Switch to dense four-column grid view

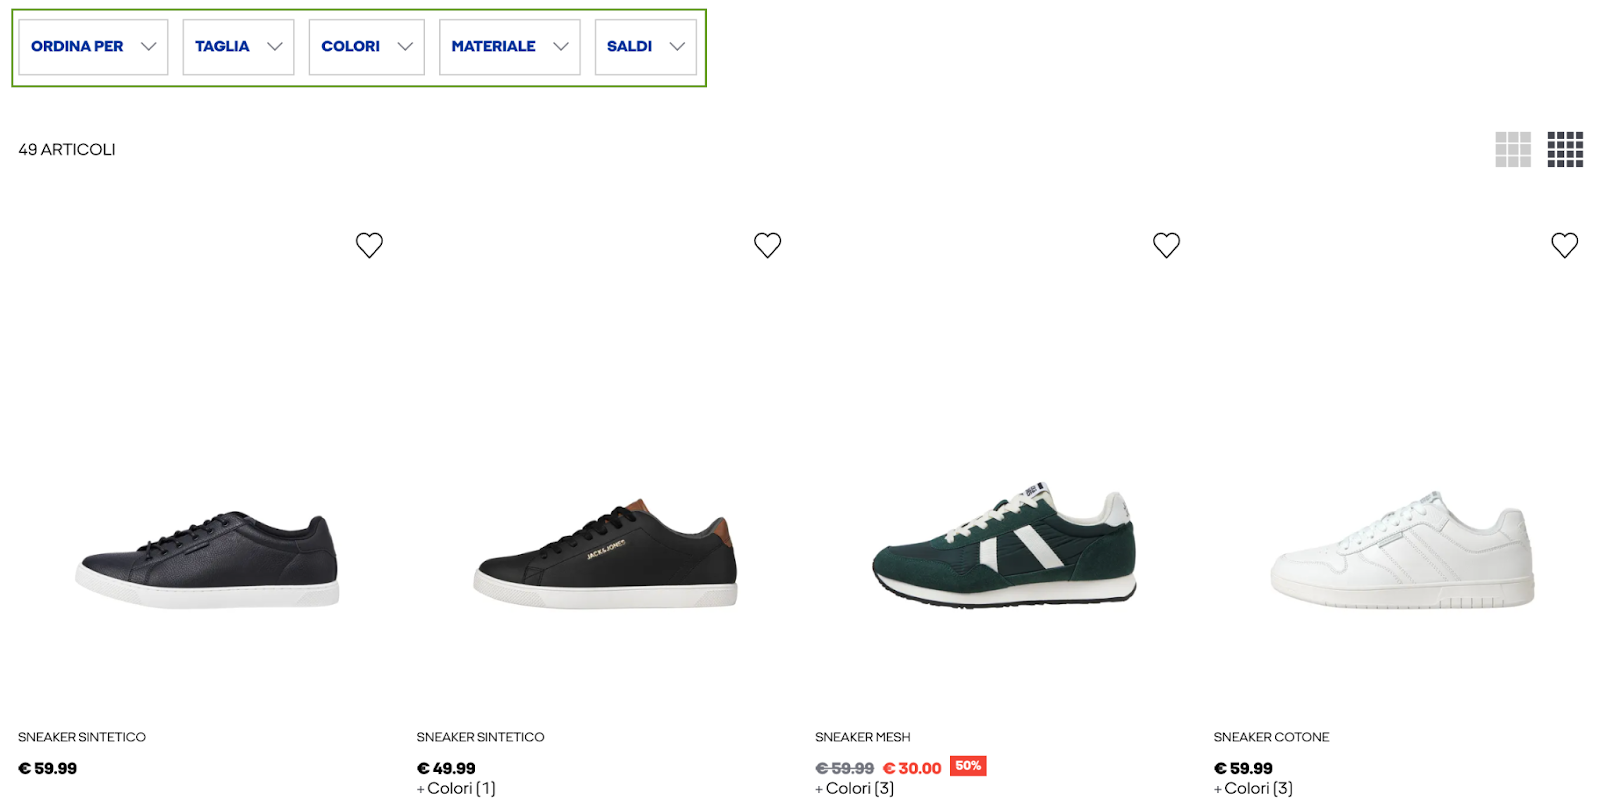[1565, 149]
